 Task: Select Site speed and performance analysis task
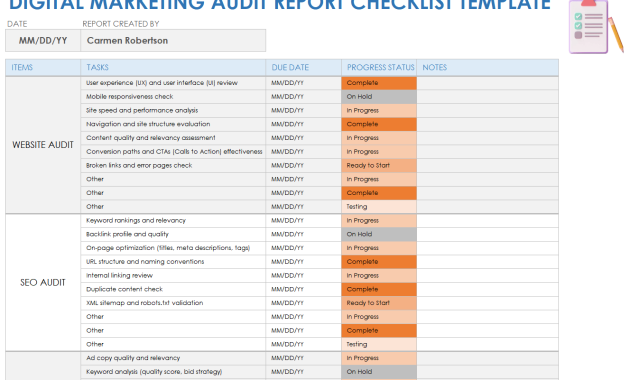coord(173,110)
